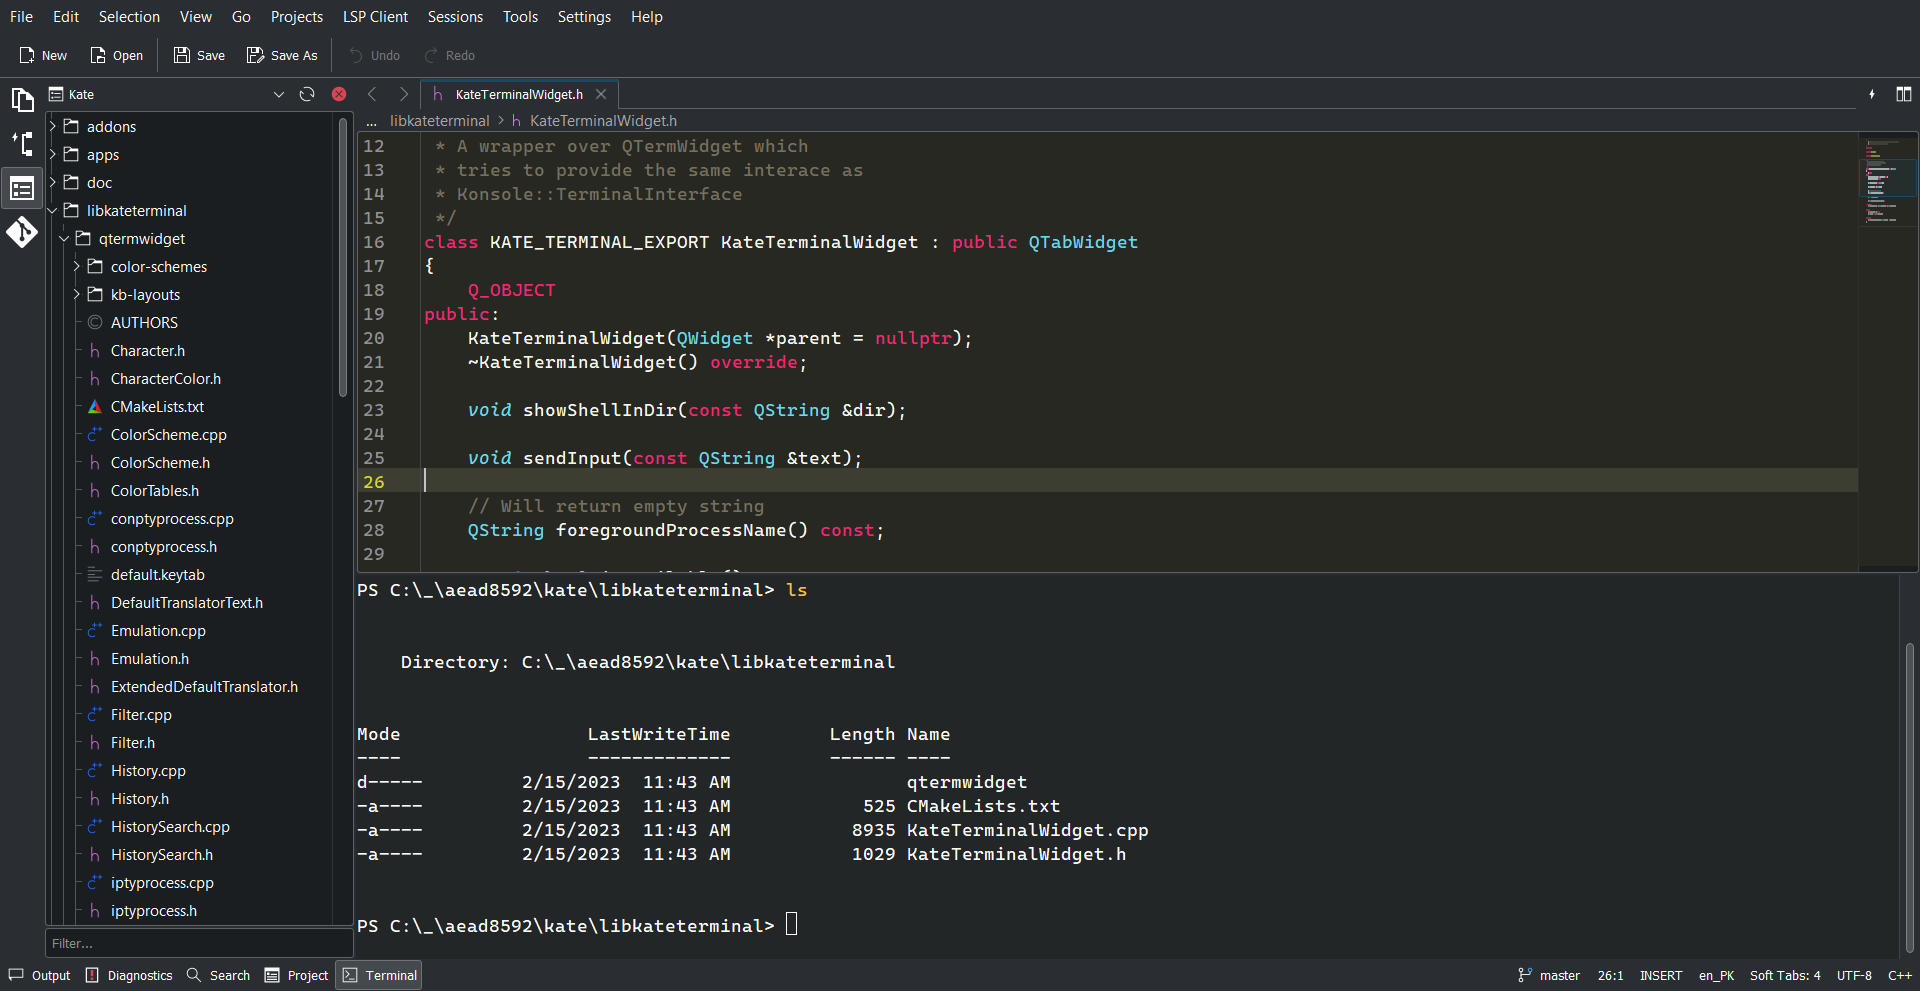Toggle the Diagnostics panel
Viewport: 1920px width, 991px height.
tap(129, 975)
